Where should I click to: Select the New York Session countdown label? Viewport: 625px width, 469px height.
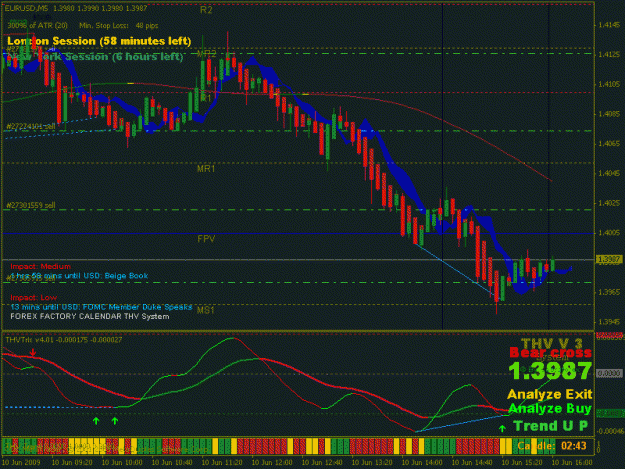point(95,57)
